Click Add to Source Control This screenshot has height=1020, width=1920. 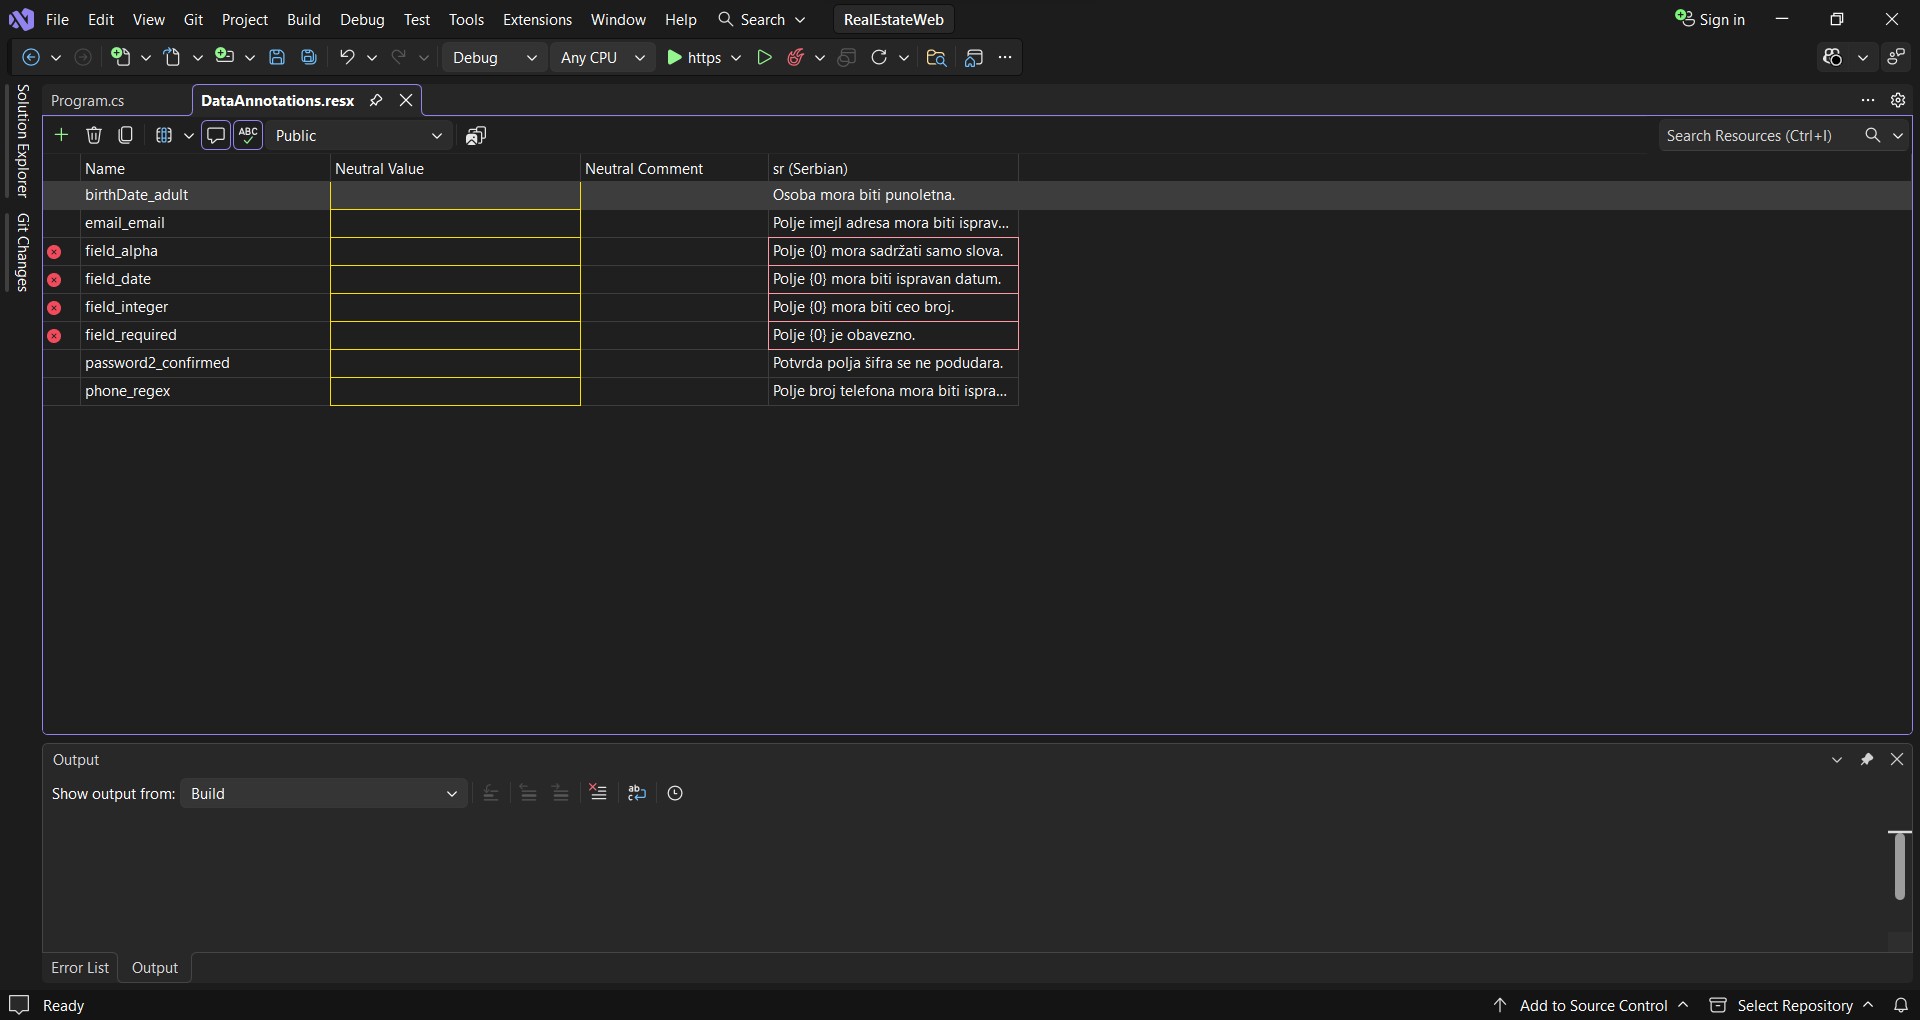point(1592,1005)
